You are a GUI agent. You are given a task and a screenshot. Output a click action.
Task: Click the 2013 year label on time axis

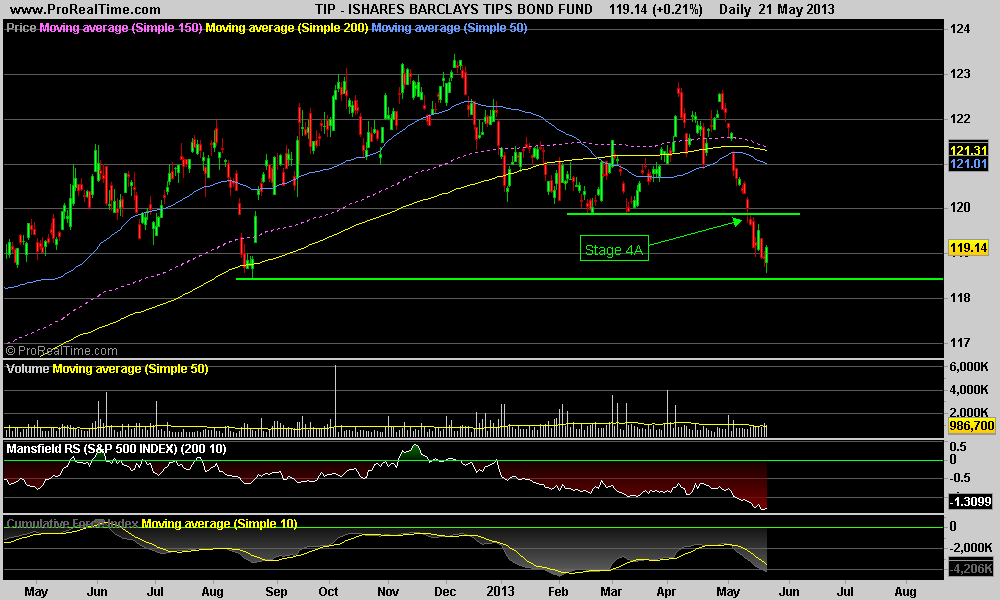(501, 592)
